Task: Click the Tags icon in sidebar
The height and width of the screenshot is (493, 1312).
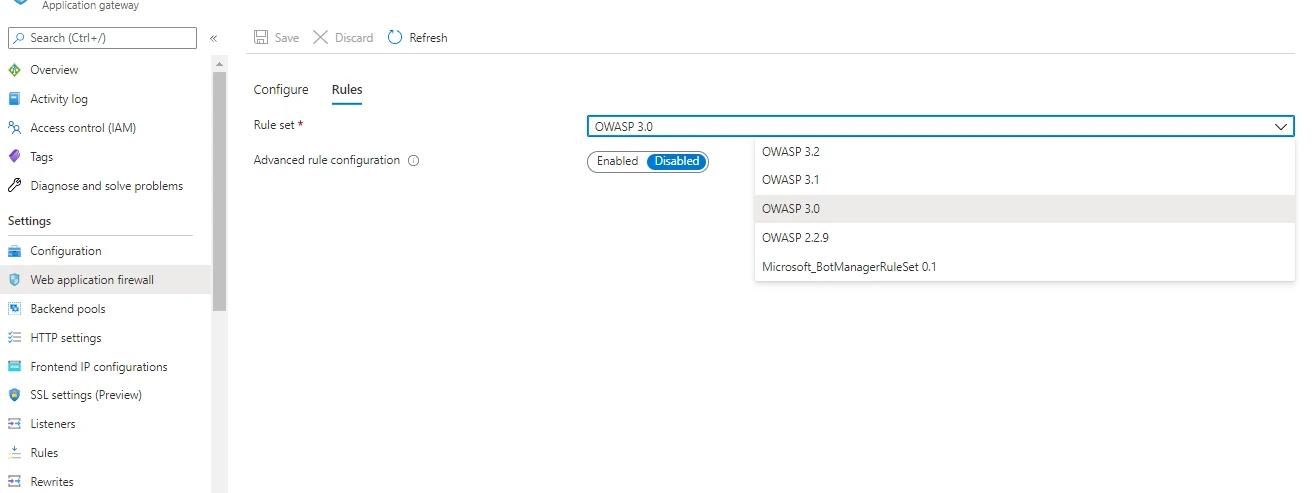Action: pyautogui.click(x=14, y=157)
